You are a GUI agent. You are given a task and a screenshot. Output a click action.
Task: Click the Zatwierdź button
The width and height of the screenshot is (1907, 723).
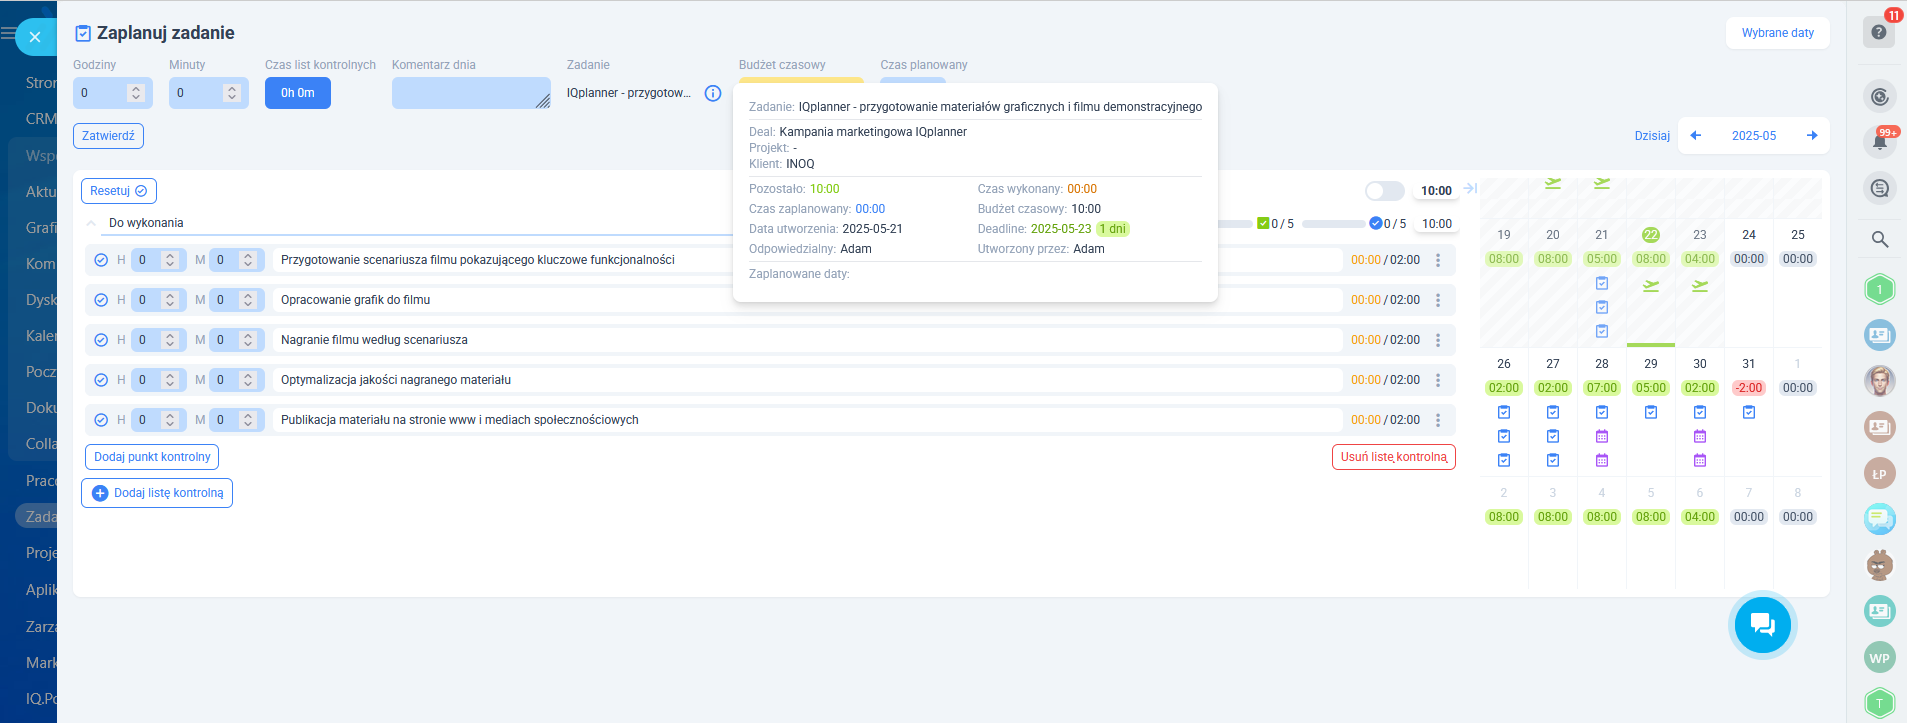point(108,136)
